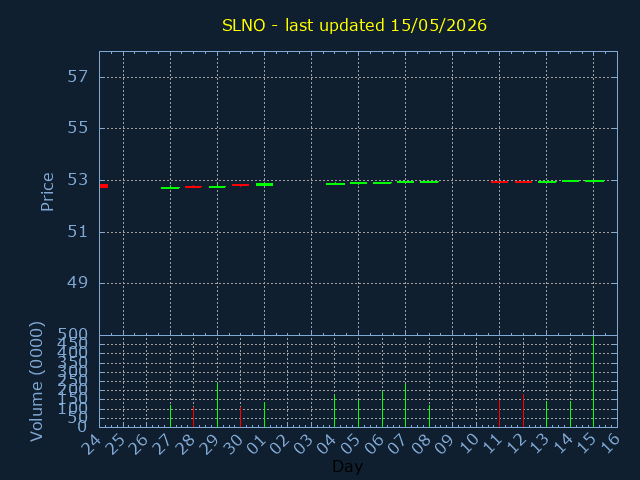Click the green volume bar on day 29
Viewport: 640px width, 480px height.
(x=218, y=404)
